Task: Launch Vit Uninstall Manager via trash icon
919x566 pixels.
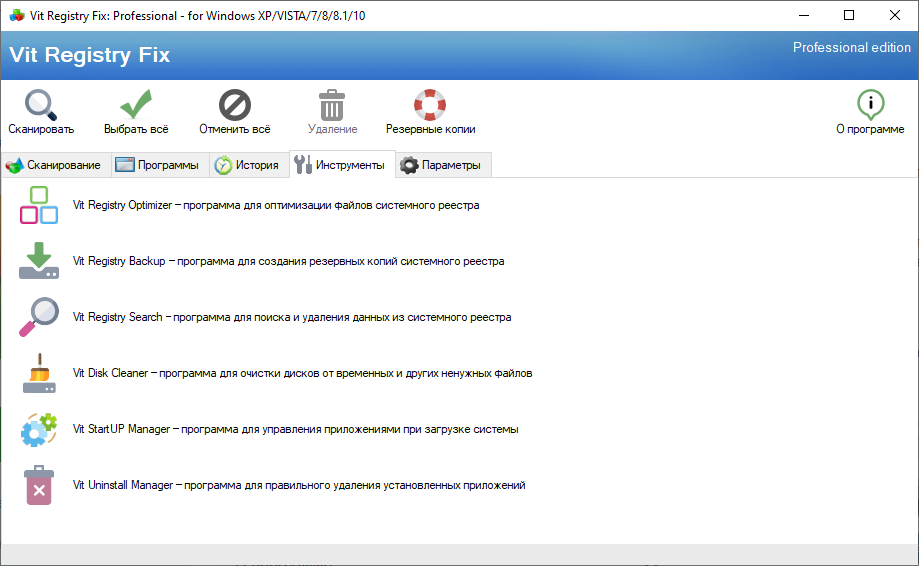Action: [39, 485]
